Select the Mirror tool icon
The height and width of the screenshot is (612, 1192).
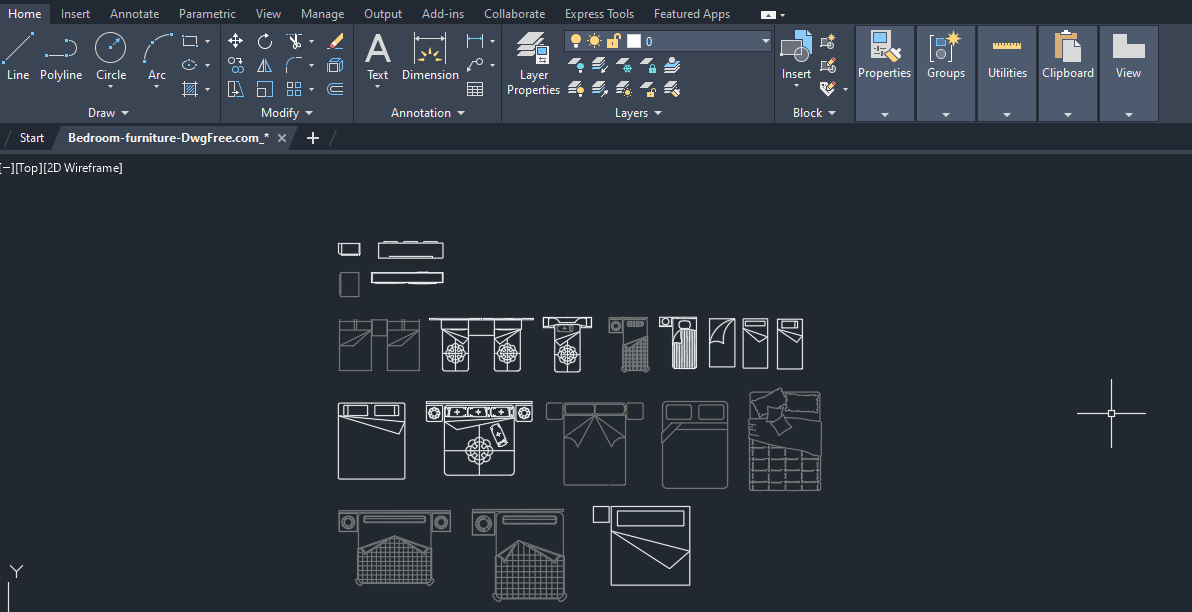point(265,65)
